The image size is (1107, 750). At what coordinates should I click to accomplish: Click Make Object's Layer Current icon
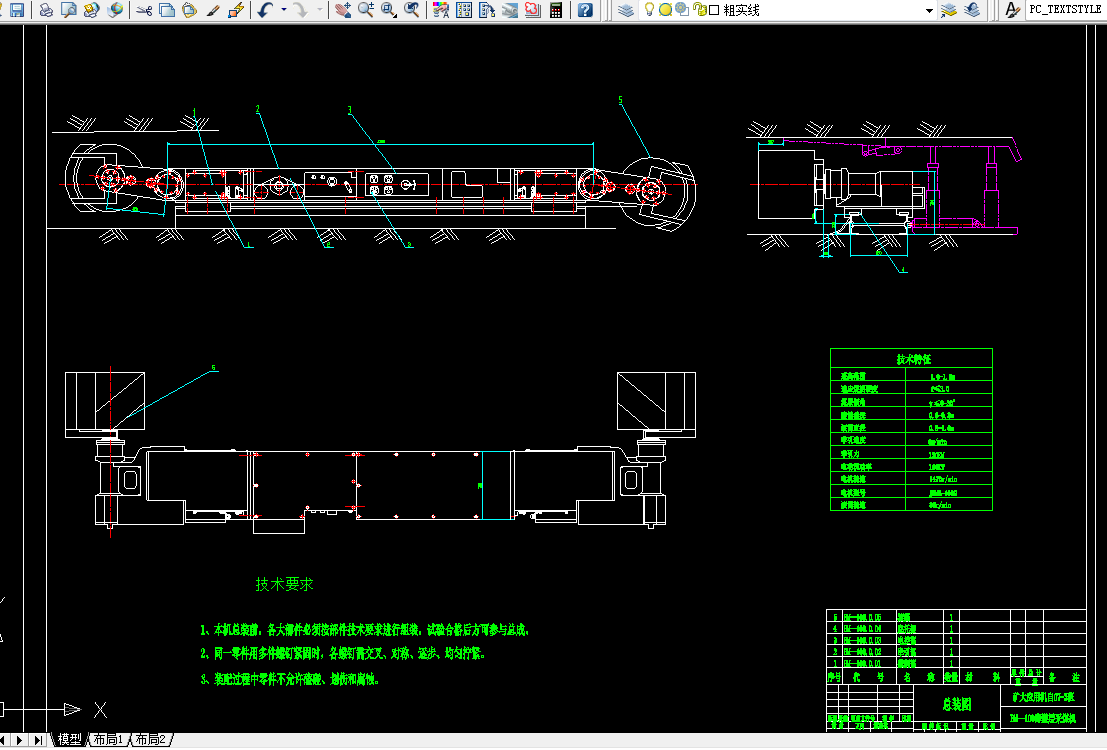coord(950,10)
